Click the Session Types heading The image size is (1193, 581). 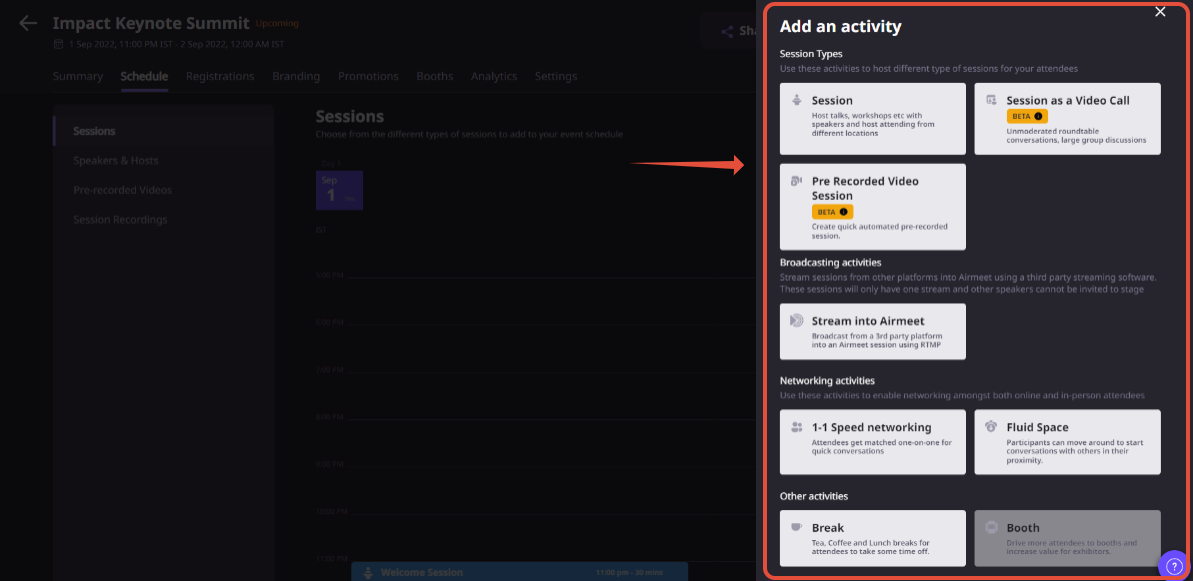(811, 54)
